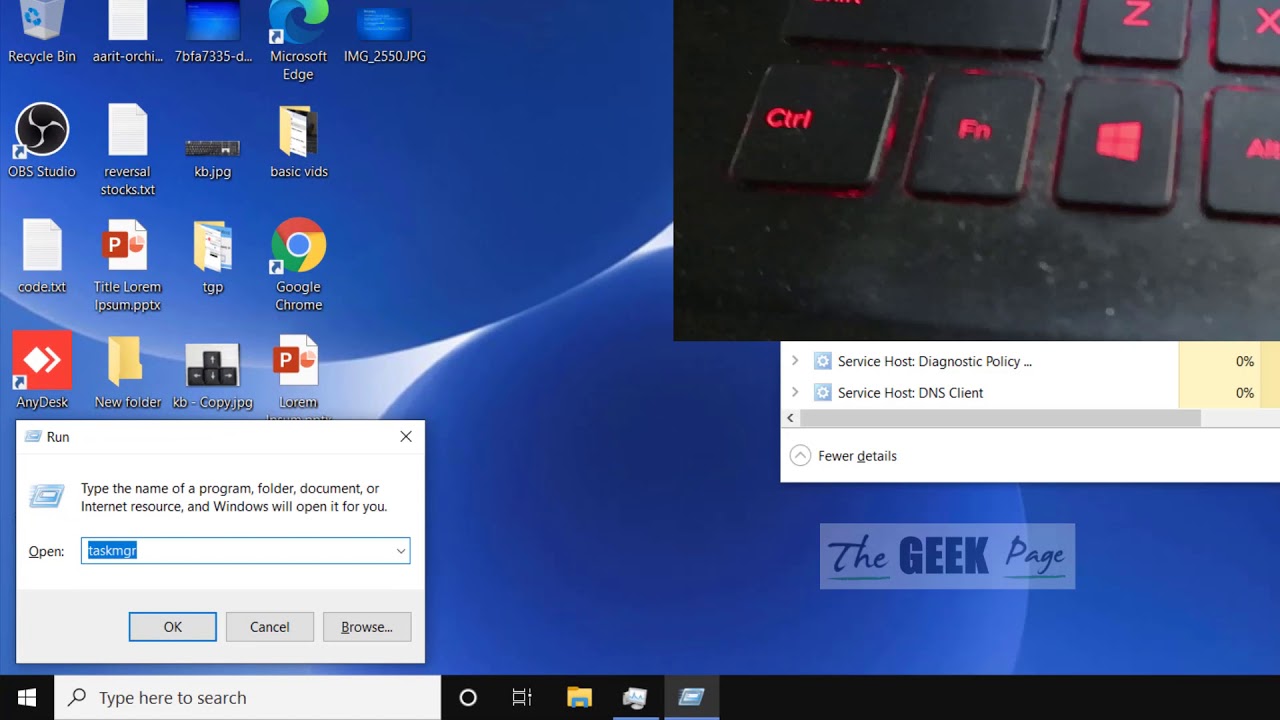Launch the AnyDesk shortcut
The height and width of the screenshot is (720, 1280).
click(x=42, y=370)
